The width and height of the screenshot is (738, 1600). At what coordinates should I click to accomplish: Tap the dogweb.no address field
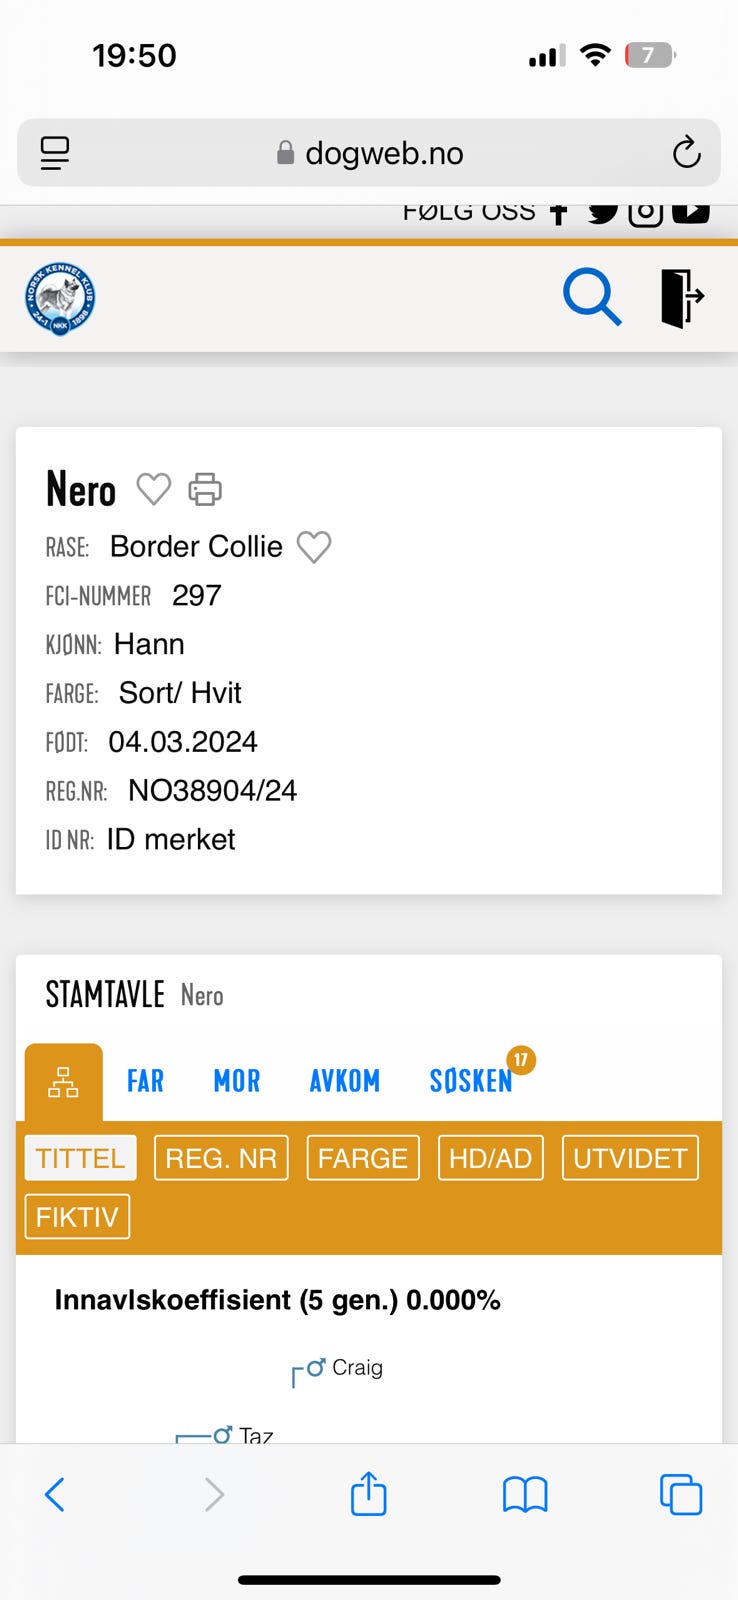click(369, 153)
